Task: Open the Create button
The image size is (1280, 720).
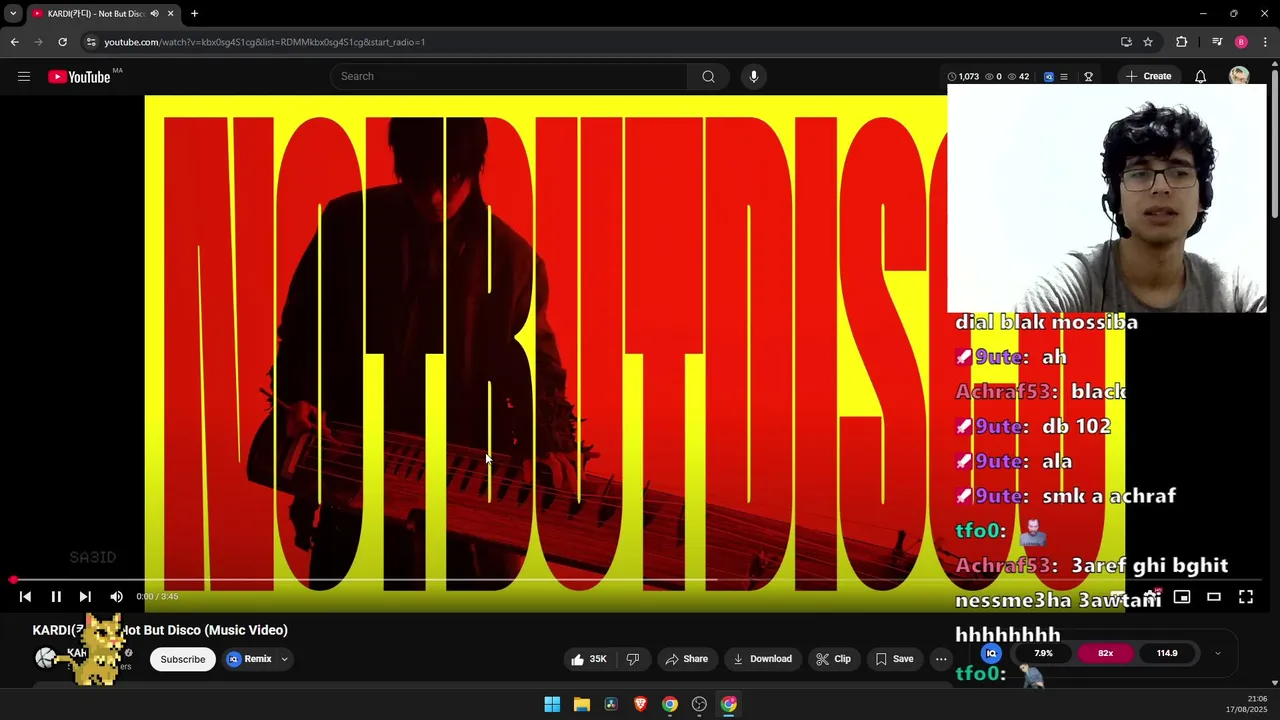Action: [x=1148, y=77]
